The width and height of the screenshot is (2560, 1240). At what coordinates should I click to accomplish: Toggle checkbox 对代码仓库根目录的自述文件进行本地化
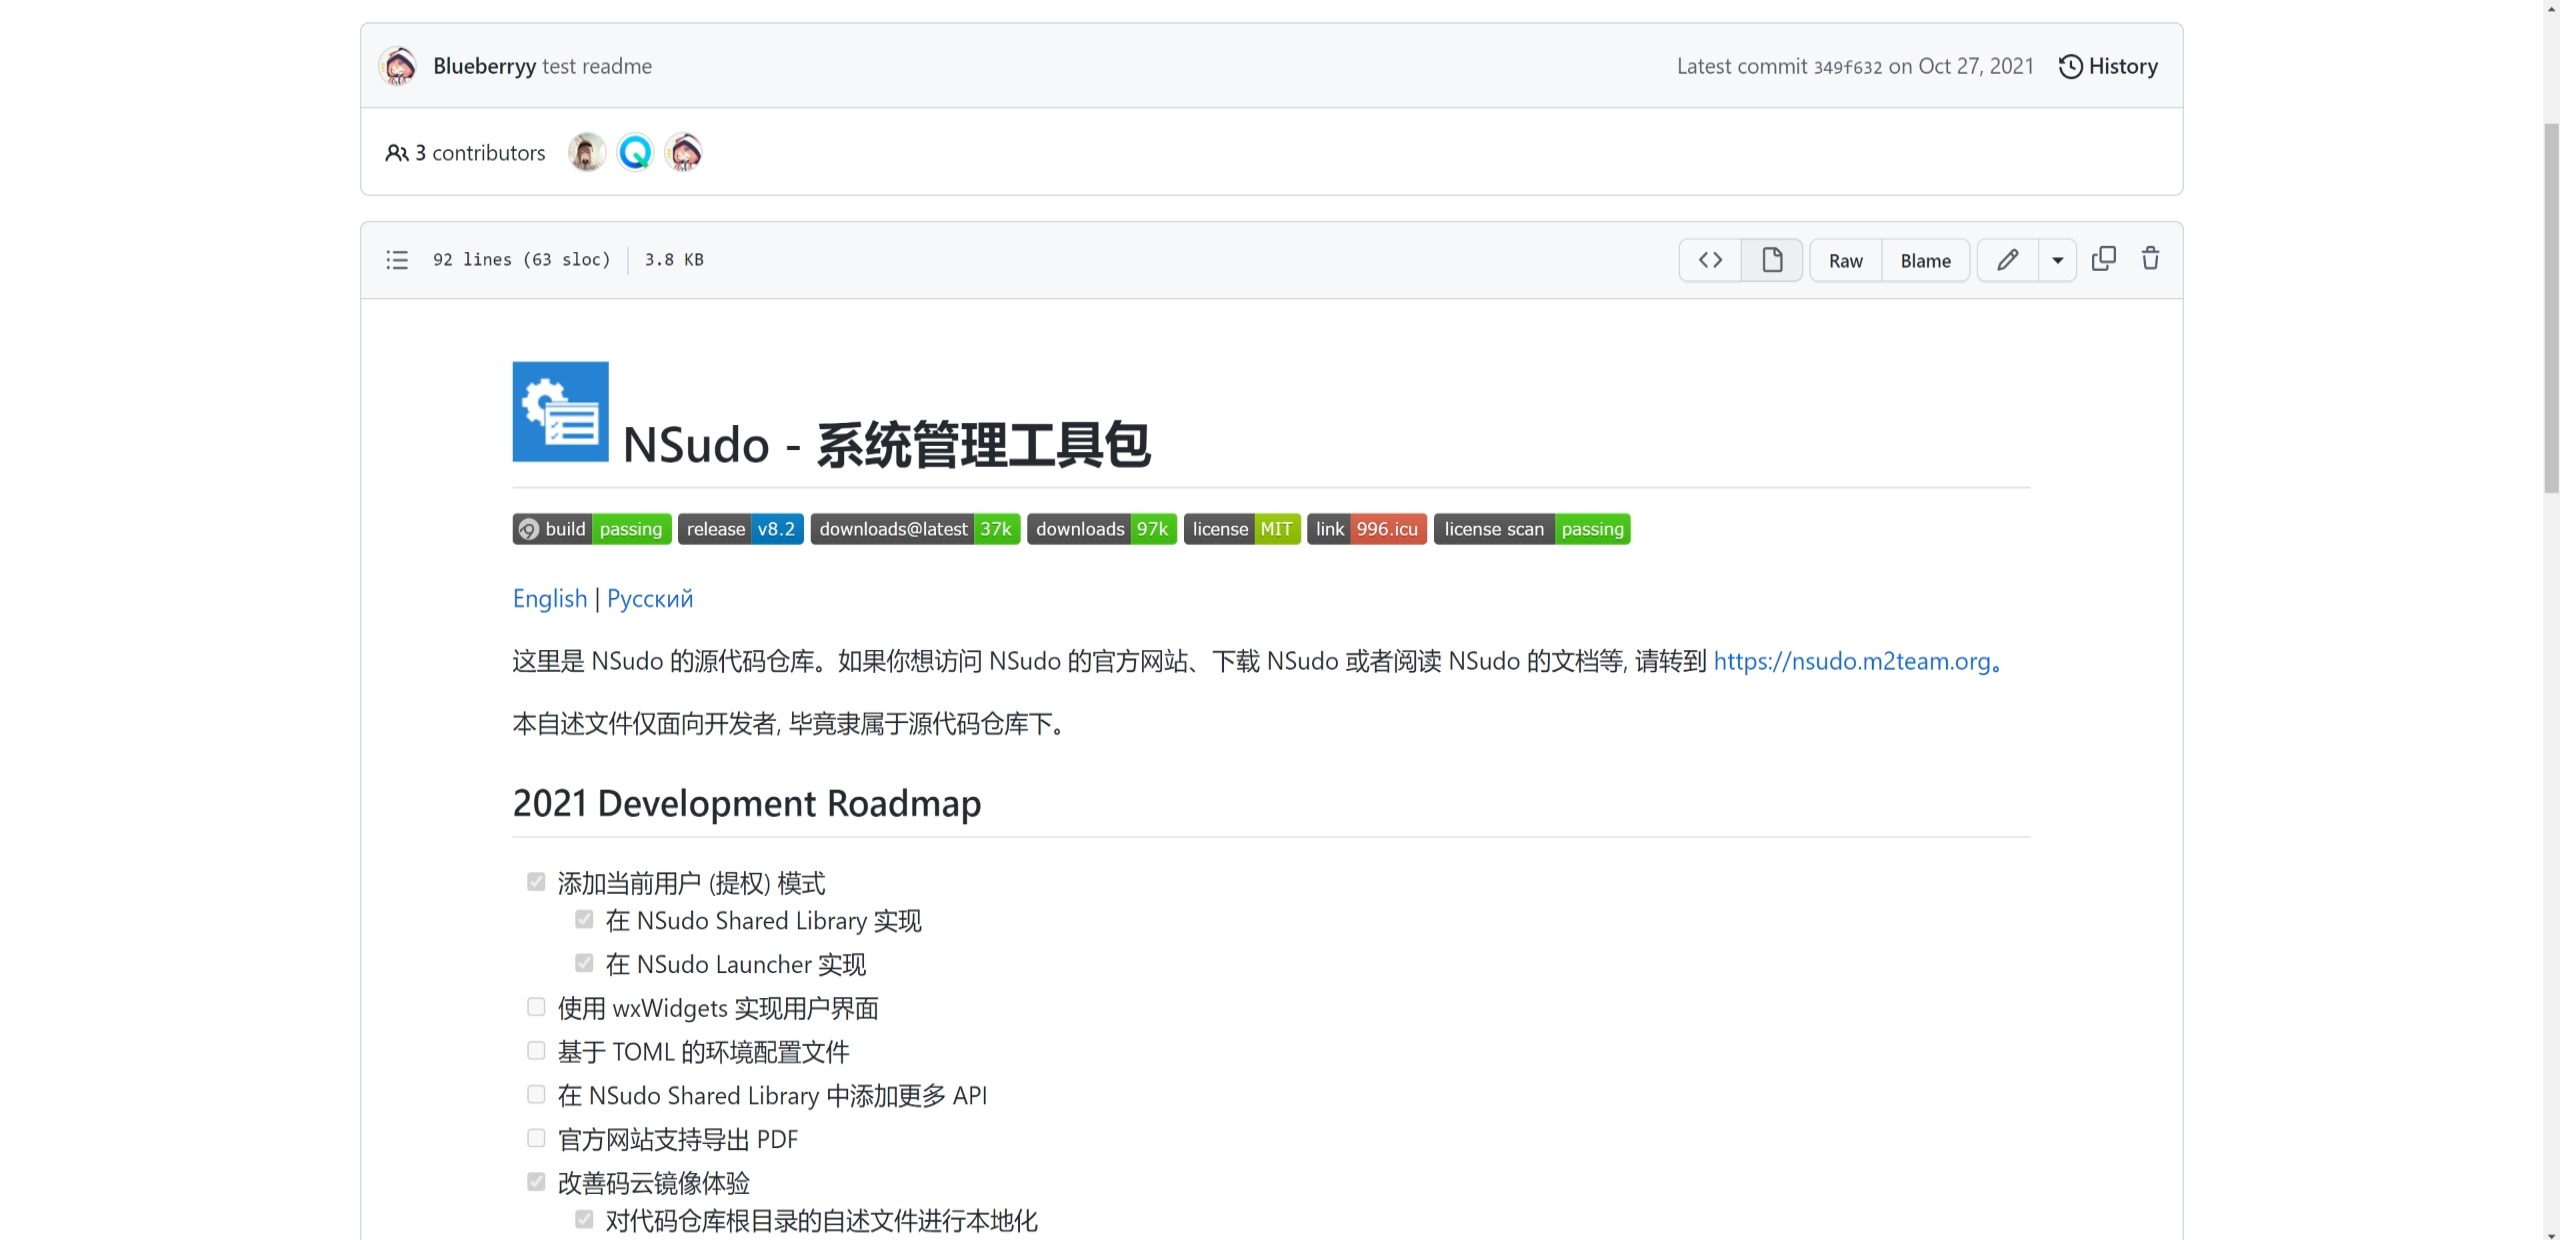tap(584, 1220)
